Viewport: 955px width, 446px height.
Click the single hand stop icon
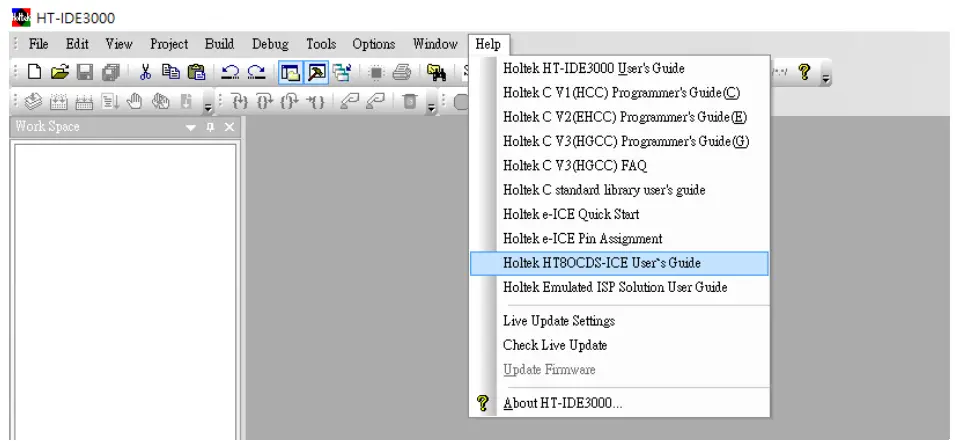point(135,101)
